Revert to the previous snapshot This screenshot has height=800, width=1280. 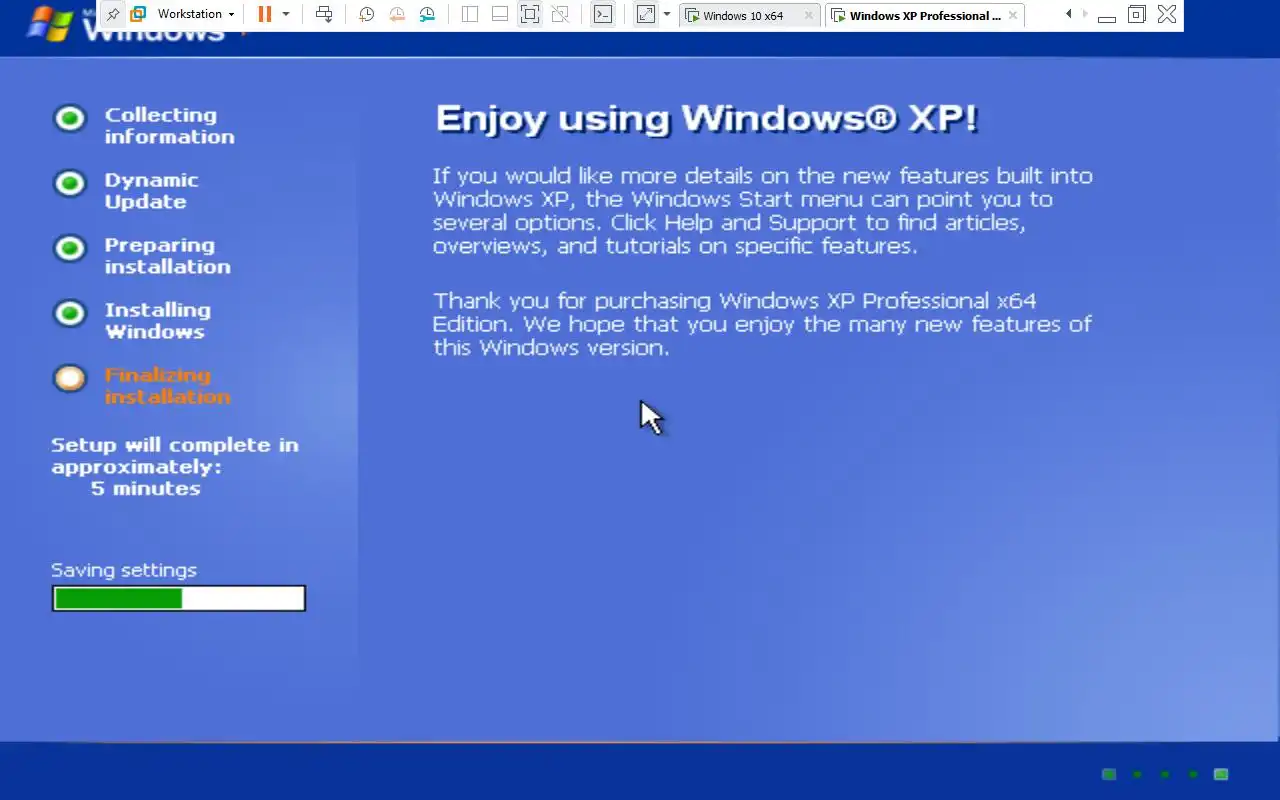[397, 14]
